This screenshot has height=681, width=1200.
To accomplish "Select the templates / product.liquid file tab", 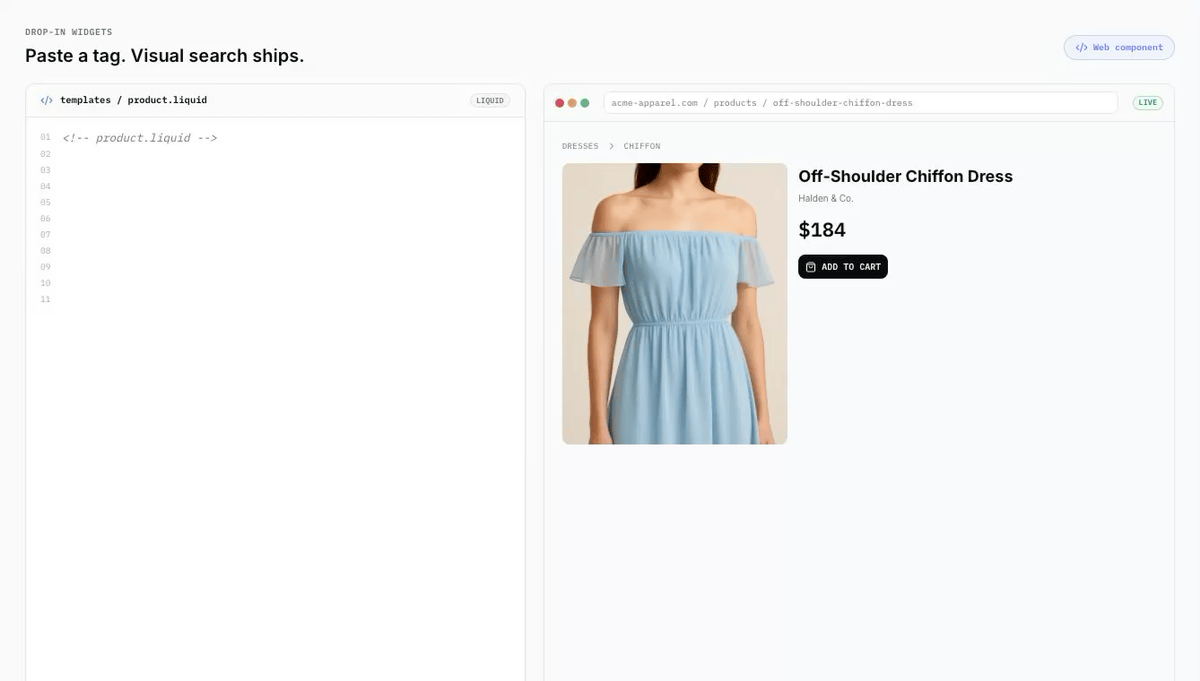I will (x=124, y=100).
